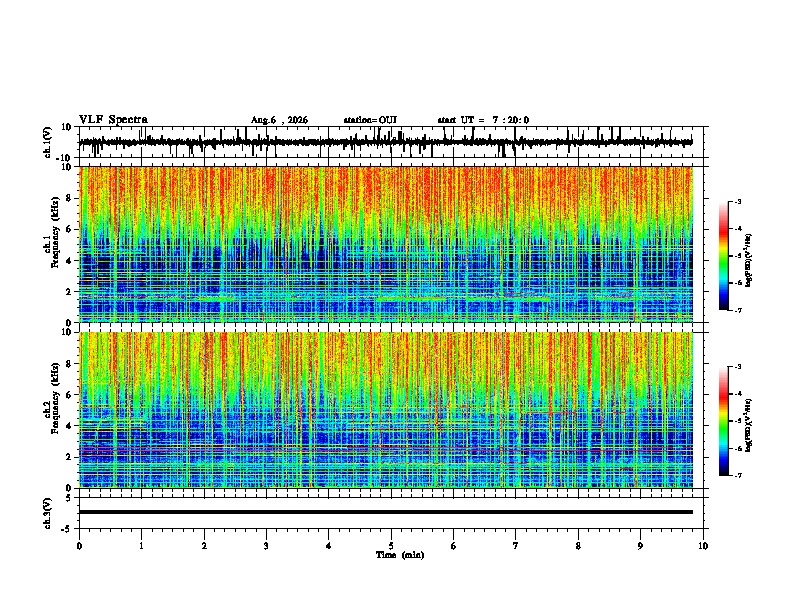Image resolution: width=792 pixels, height=612 pixels.
Task: Click the "VLF Spectra" plot title
Action: (113, 119)
